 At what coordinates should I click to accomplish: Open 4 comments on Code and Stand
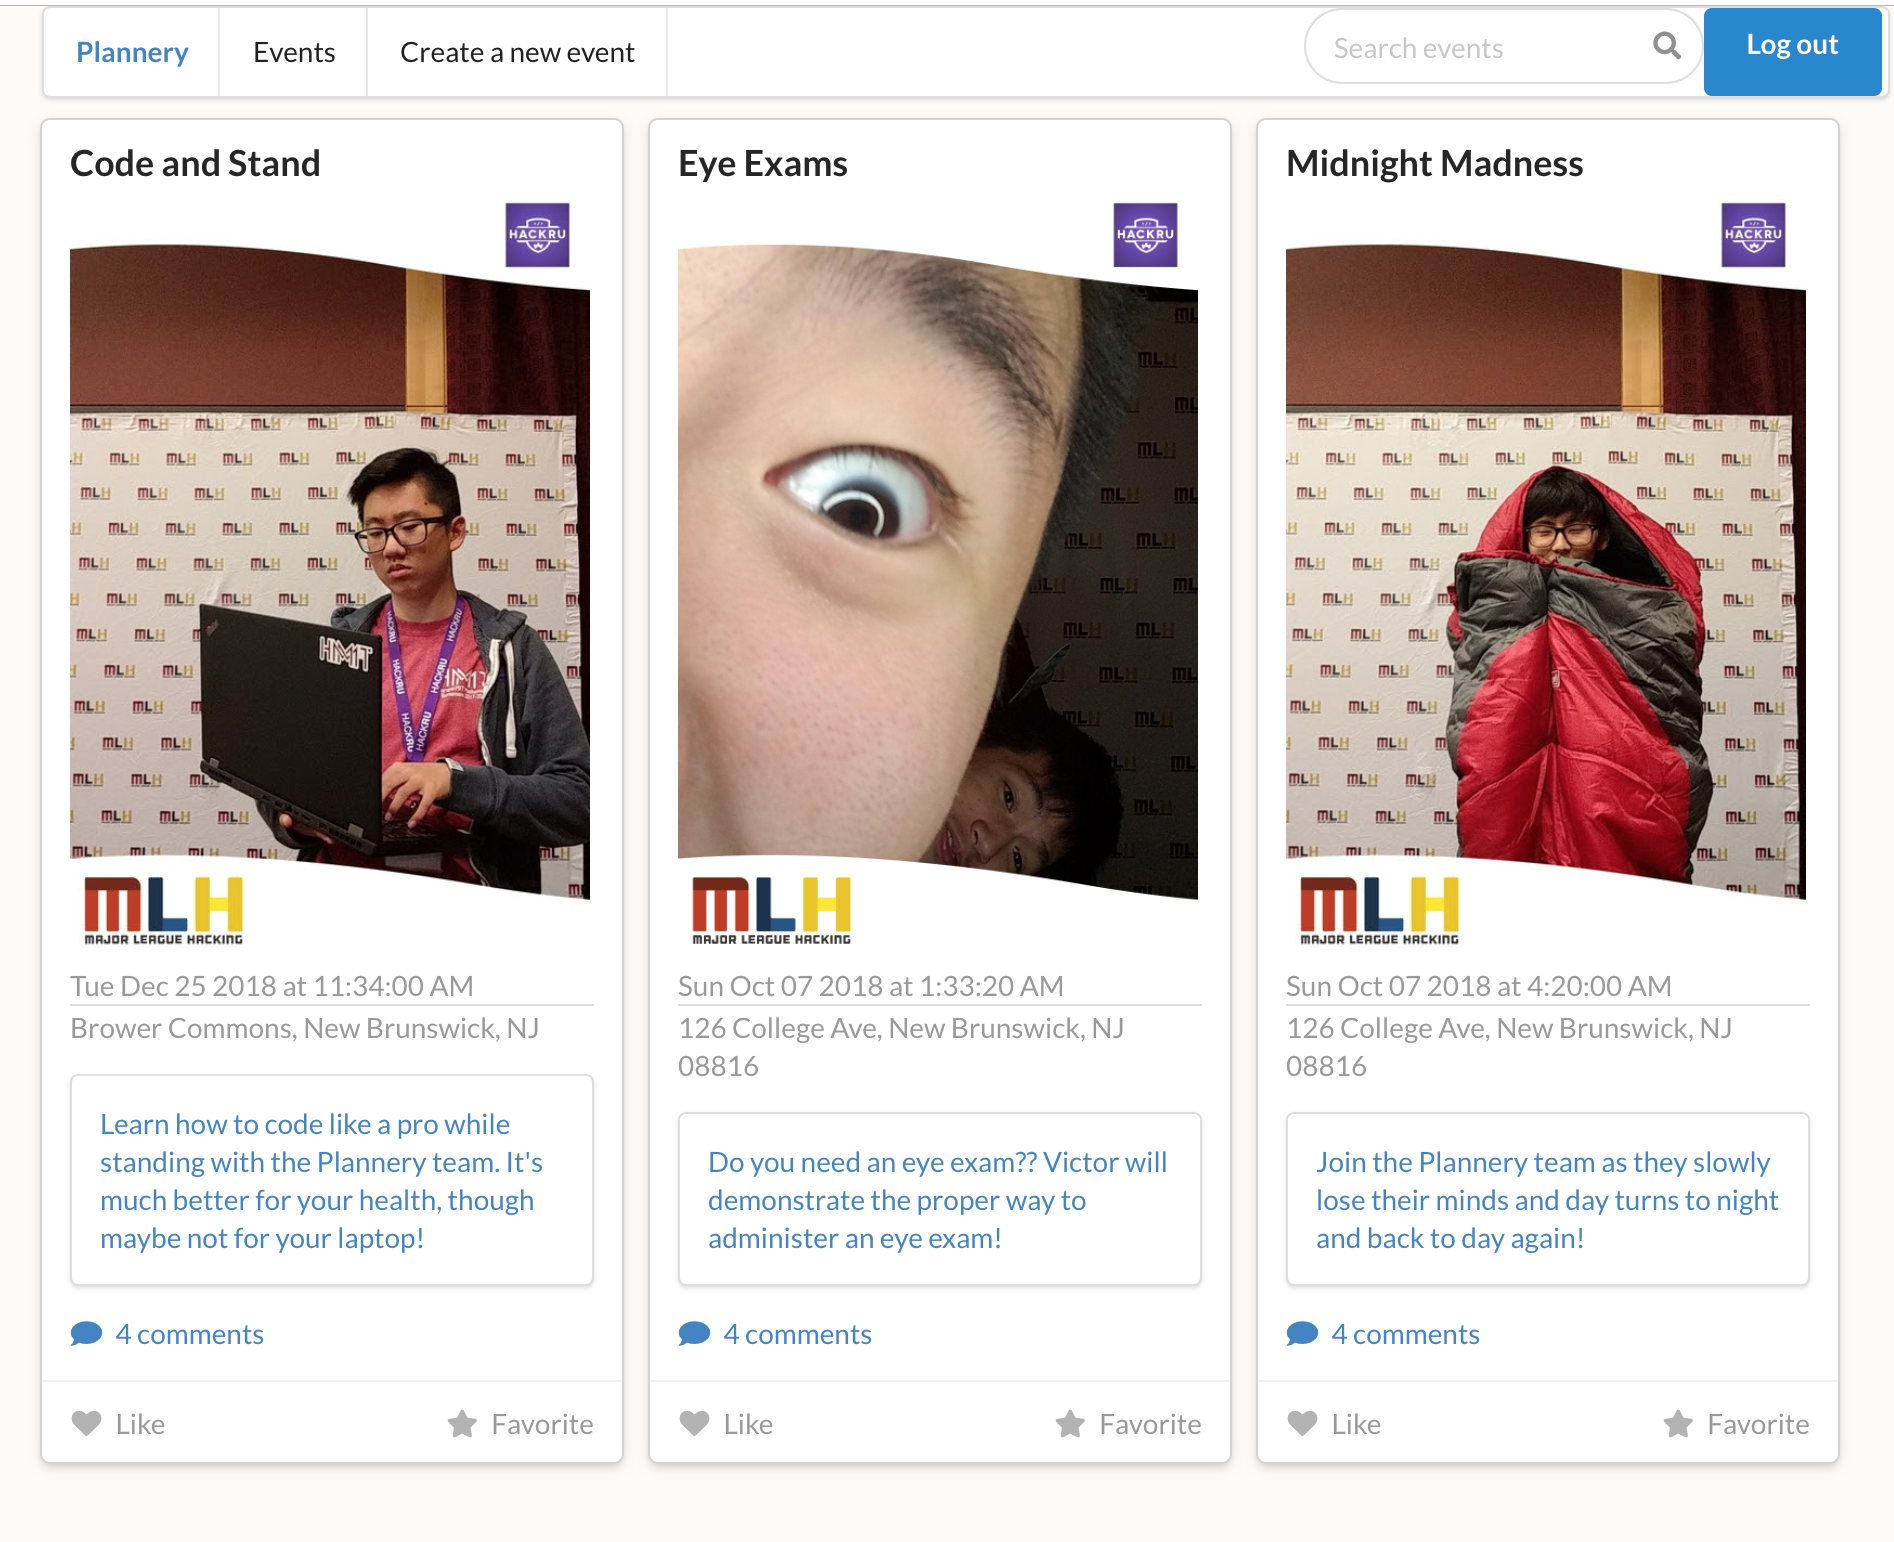pos(190,1334)
